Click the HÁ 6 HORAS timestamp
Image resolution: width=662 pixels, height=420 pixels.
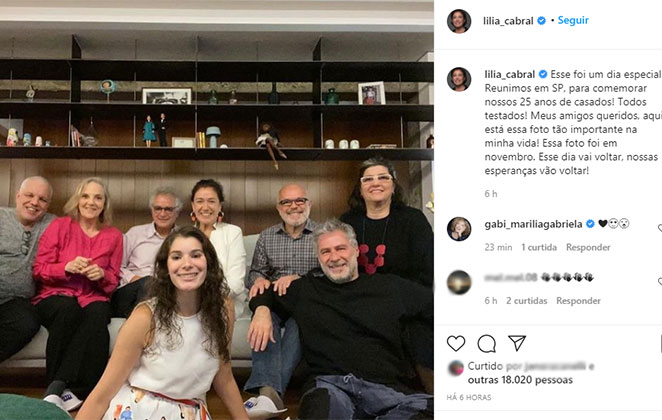(x=469, y=397)
